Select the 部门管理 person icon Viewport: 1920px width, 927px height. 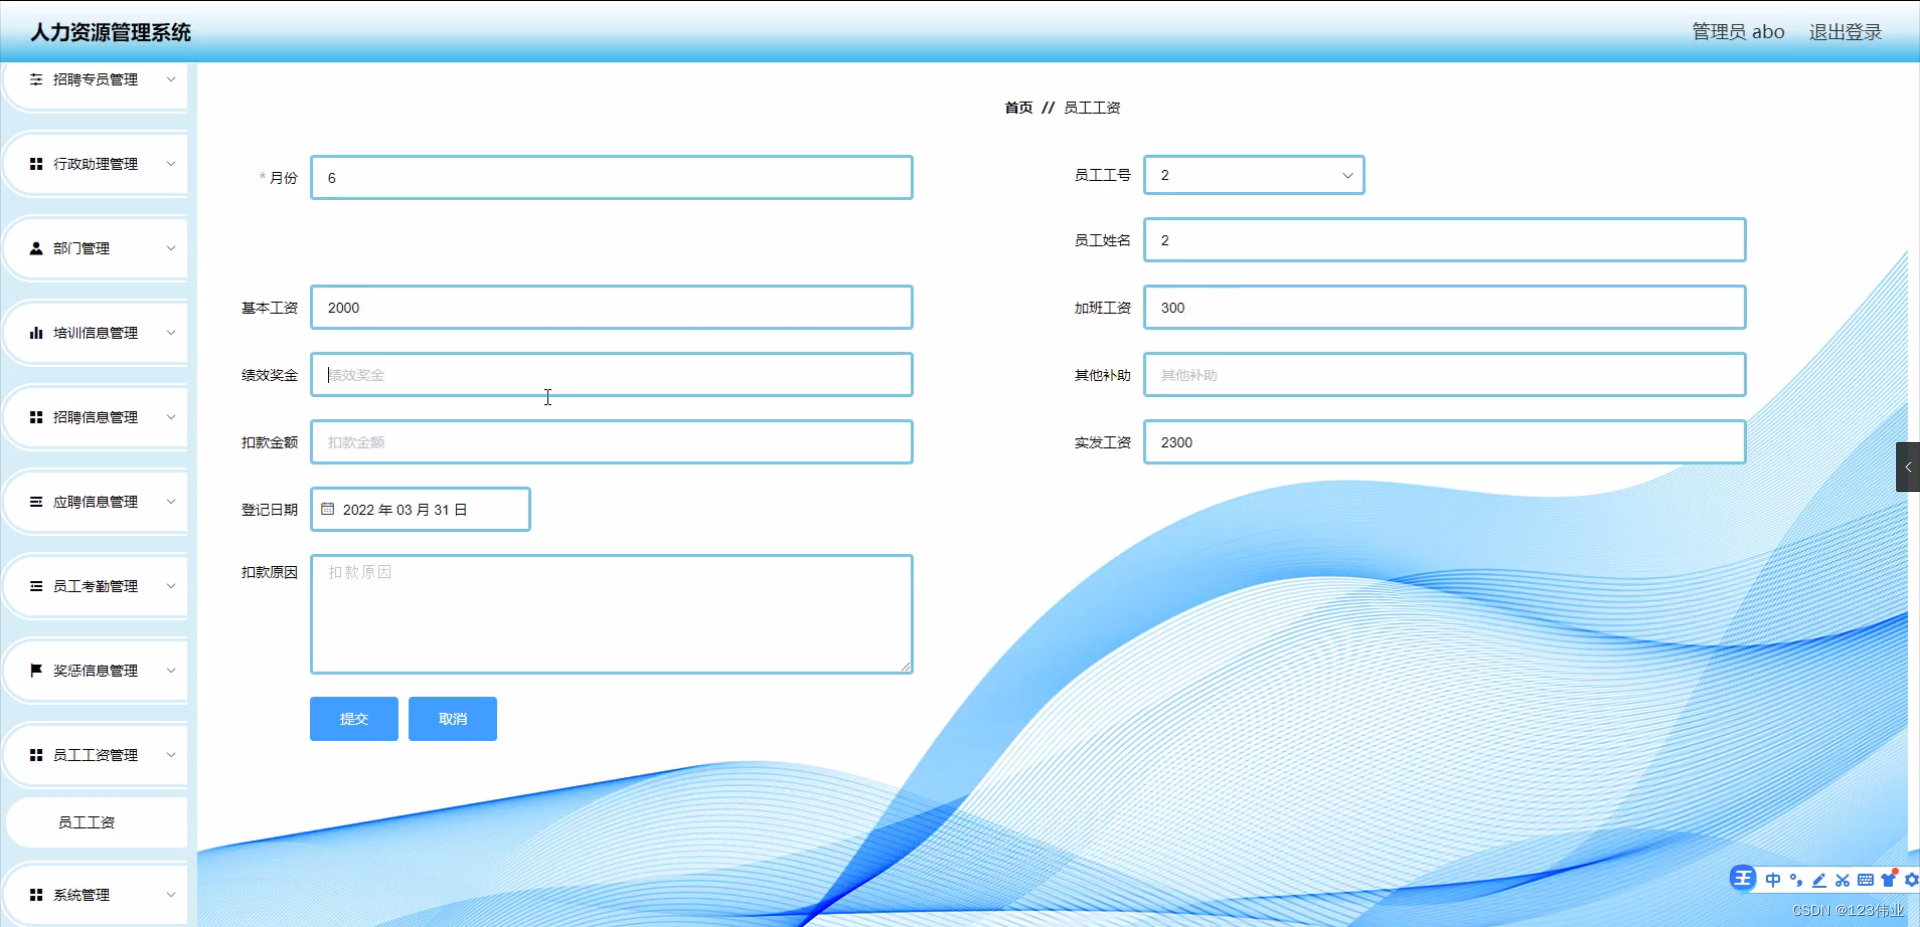[34, 248]
